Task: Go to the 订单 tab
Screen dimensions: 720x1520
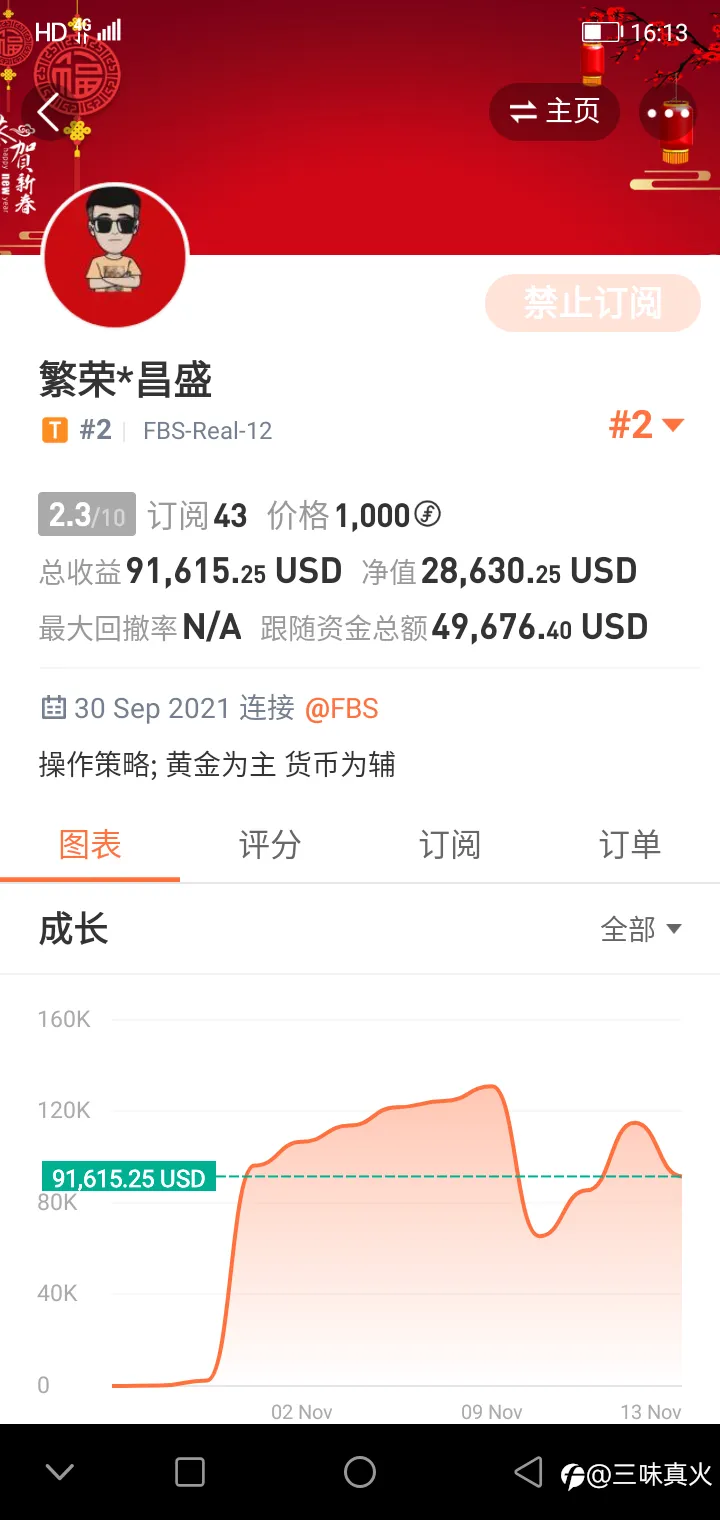Action: [x=630, y=845]
